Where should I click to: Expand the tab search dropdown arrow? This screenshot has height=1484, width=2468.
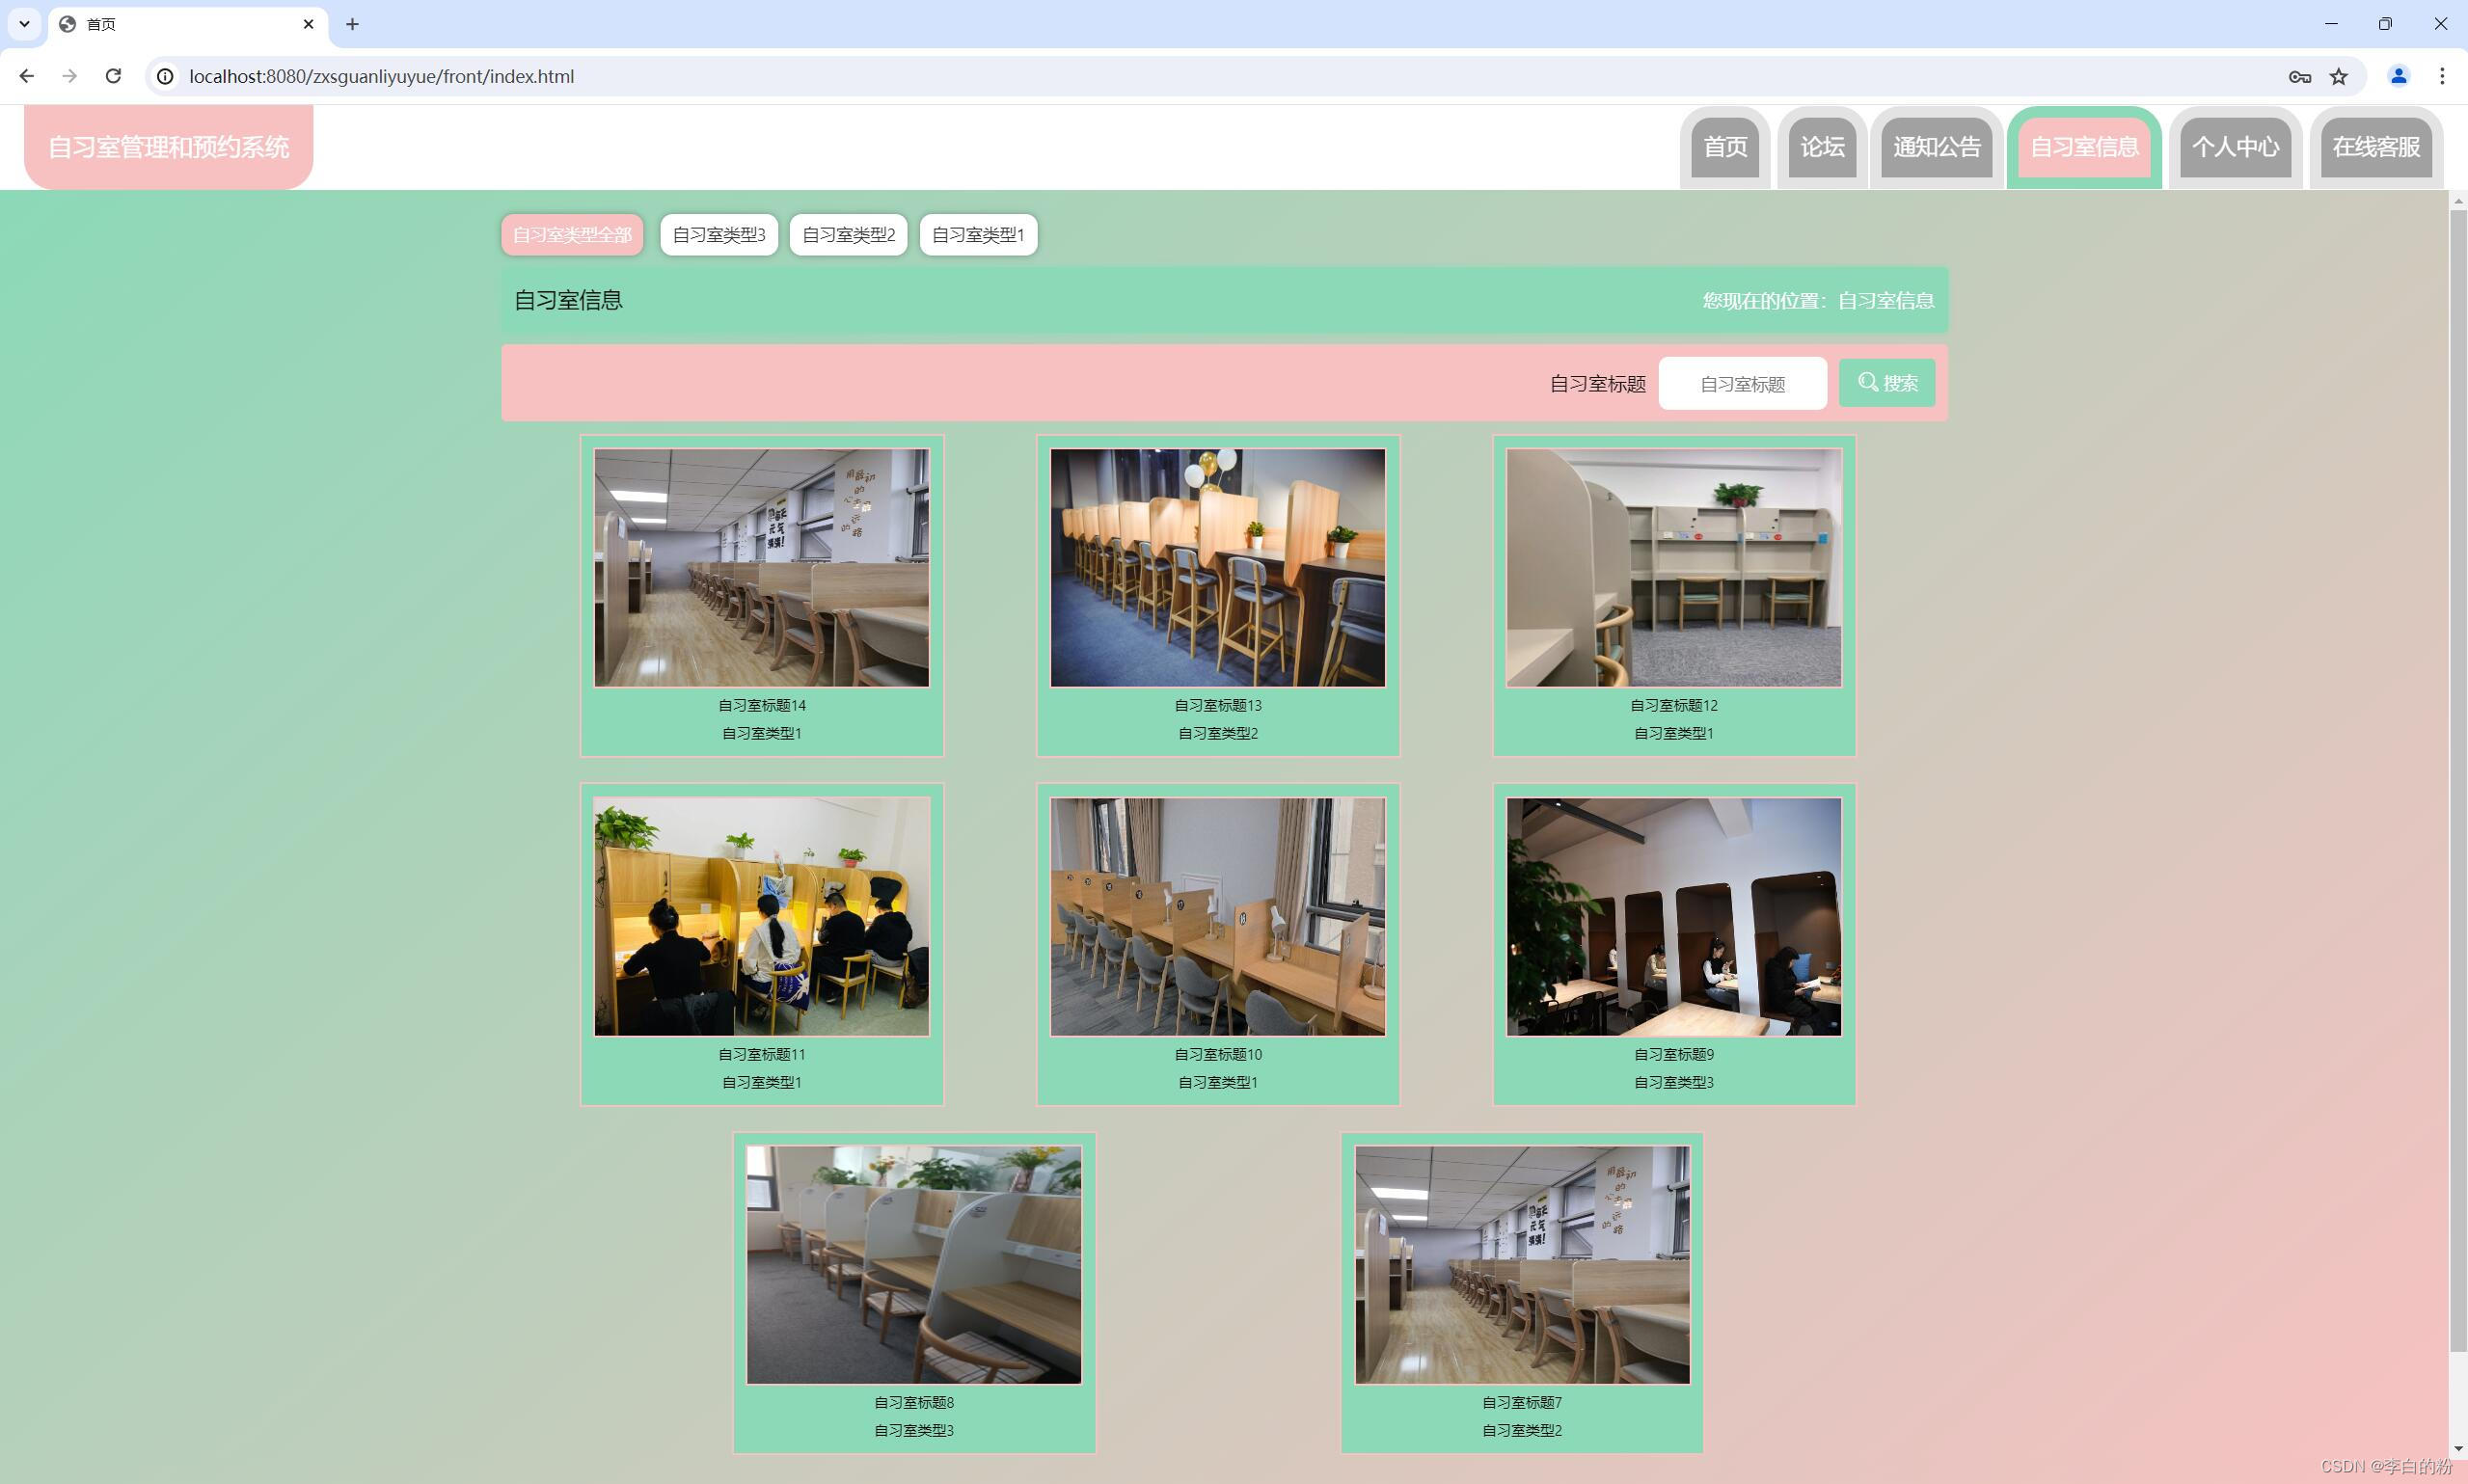click(x=24, y=24)
